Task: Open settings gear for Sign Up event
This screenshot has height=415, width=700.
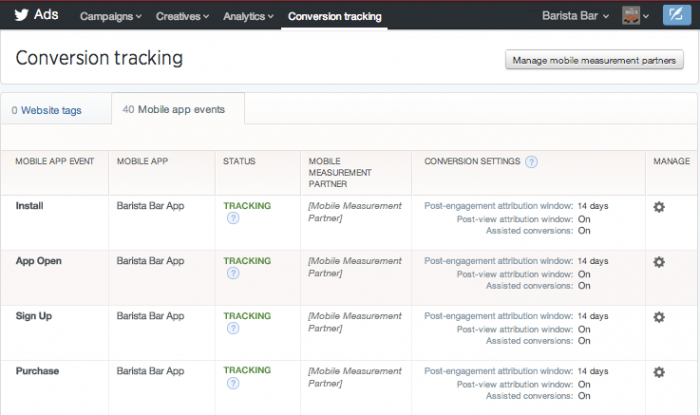Action: click(658, 317)
